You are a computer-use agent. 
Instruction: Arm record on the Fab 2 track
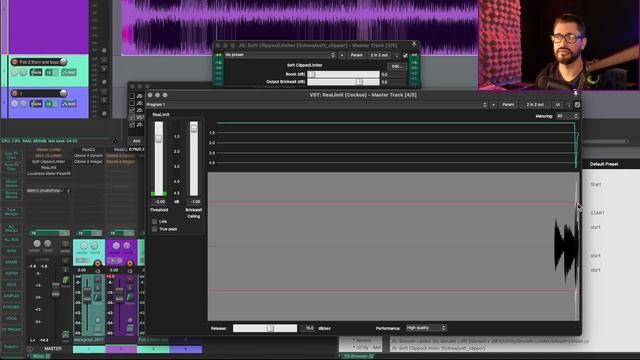15,62
